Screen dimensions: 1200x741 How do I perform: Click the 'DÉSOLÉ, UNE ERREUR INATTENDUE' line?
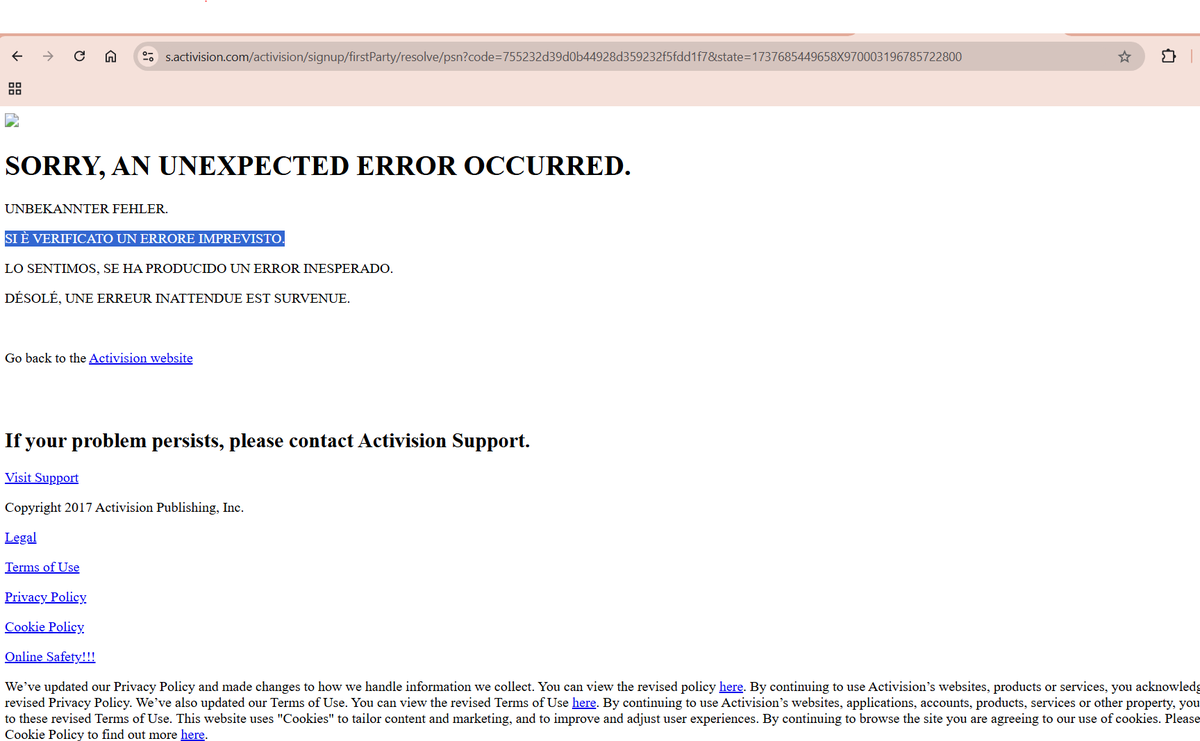[x=178, y=298]
